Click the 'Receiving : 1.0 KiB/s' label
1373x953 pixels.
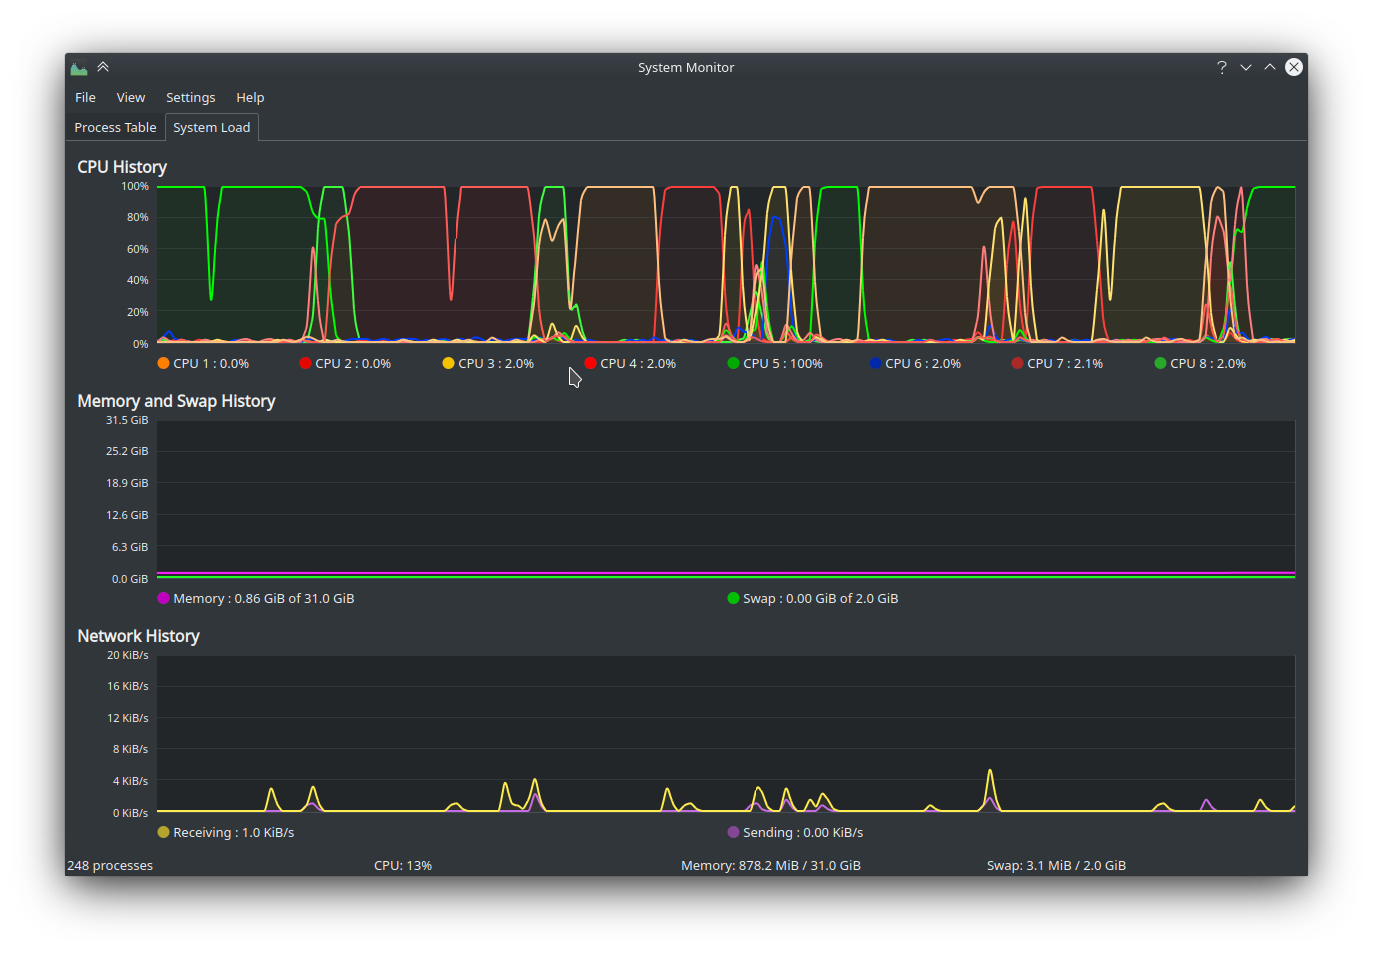pos(234,832)
